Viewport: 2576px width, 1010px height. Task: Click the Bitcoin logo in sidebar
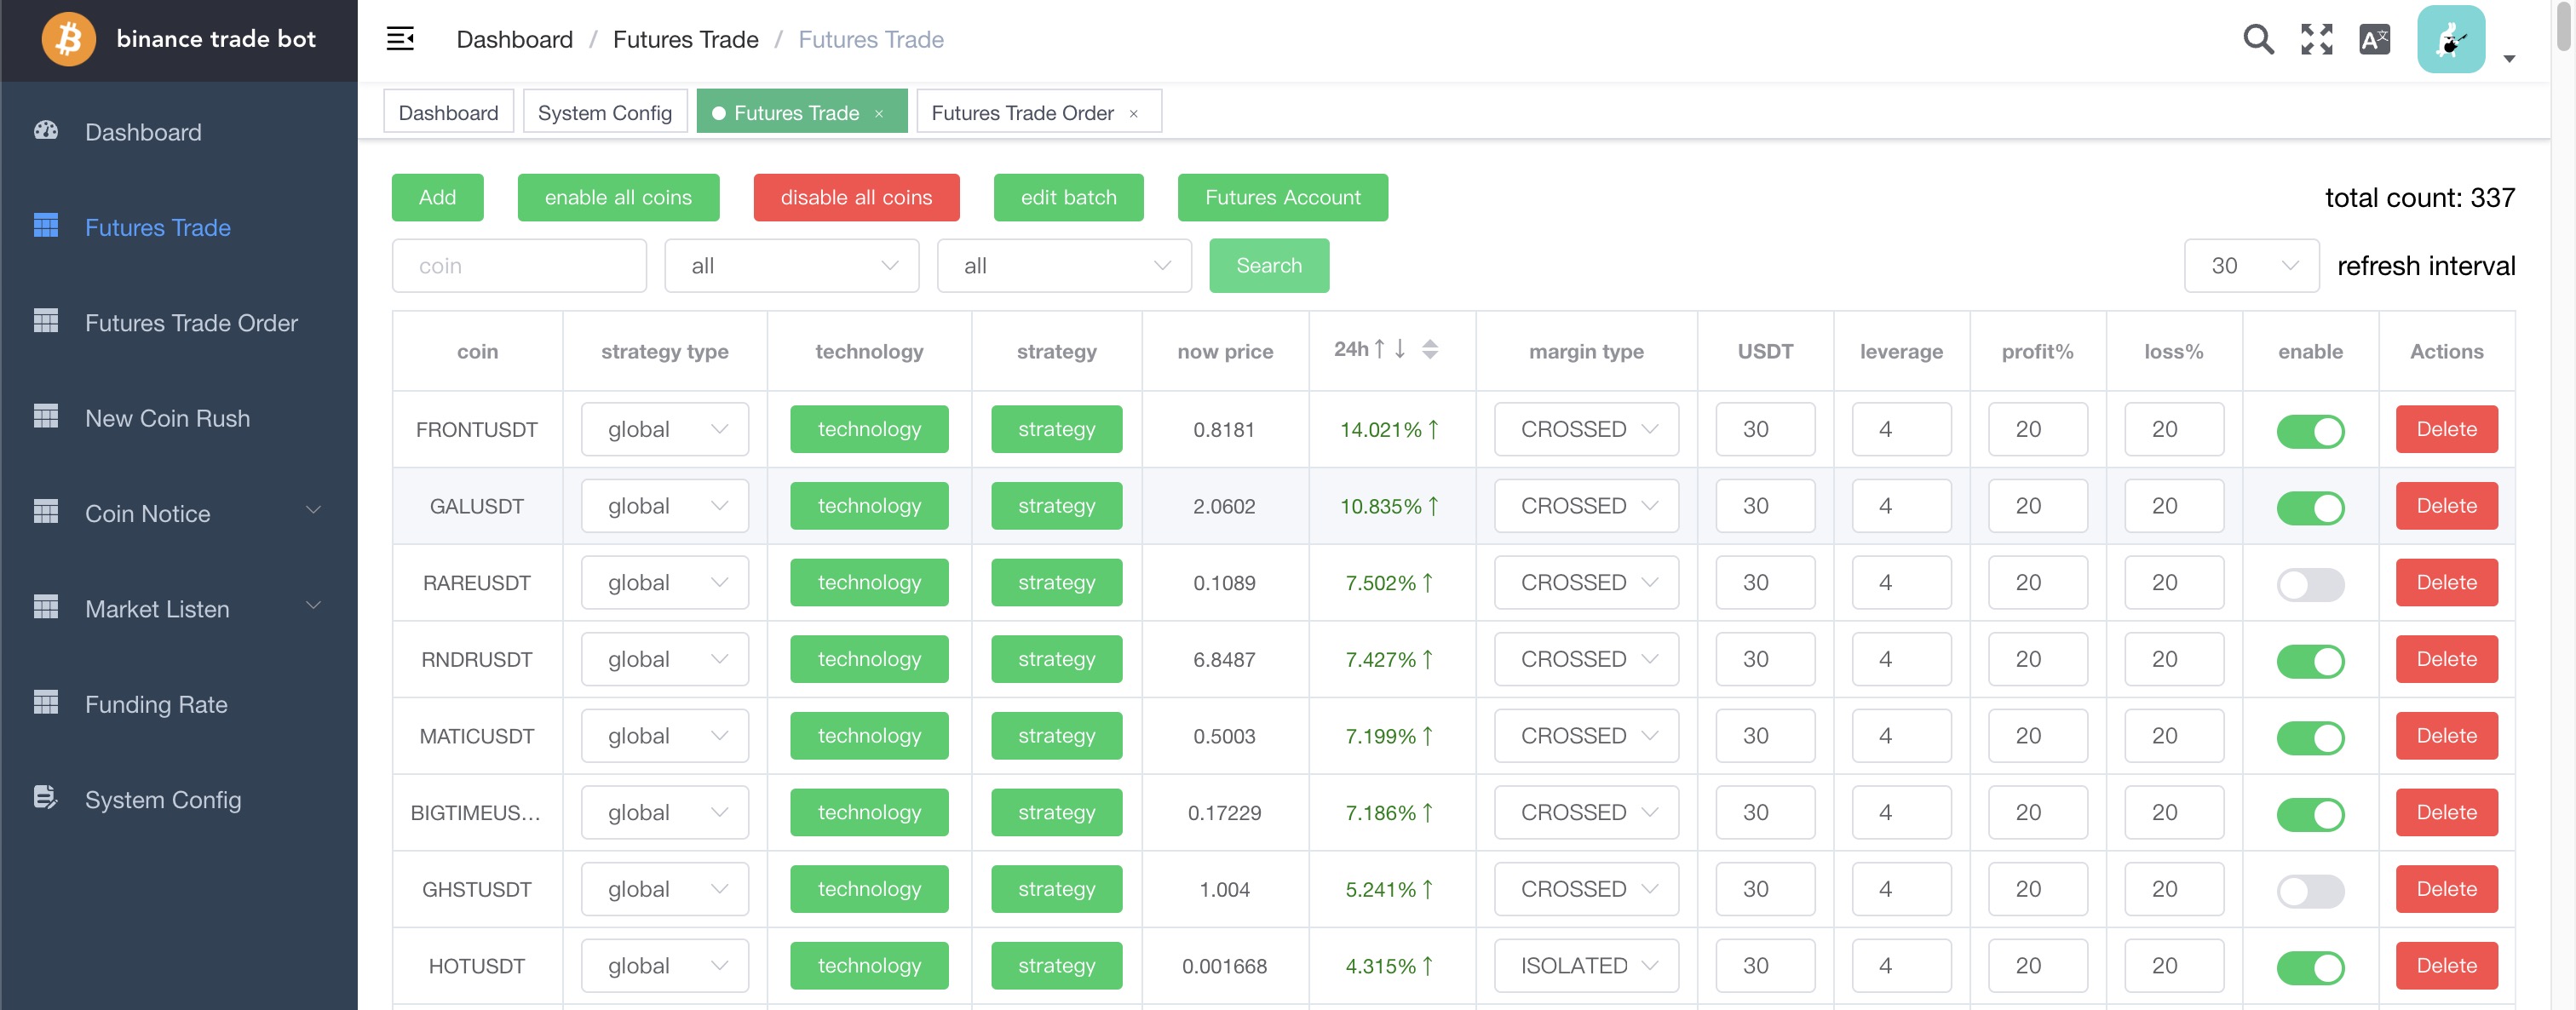(68, 39)
